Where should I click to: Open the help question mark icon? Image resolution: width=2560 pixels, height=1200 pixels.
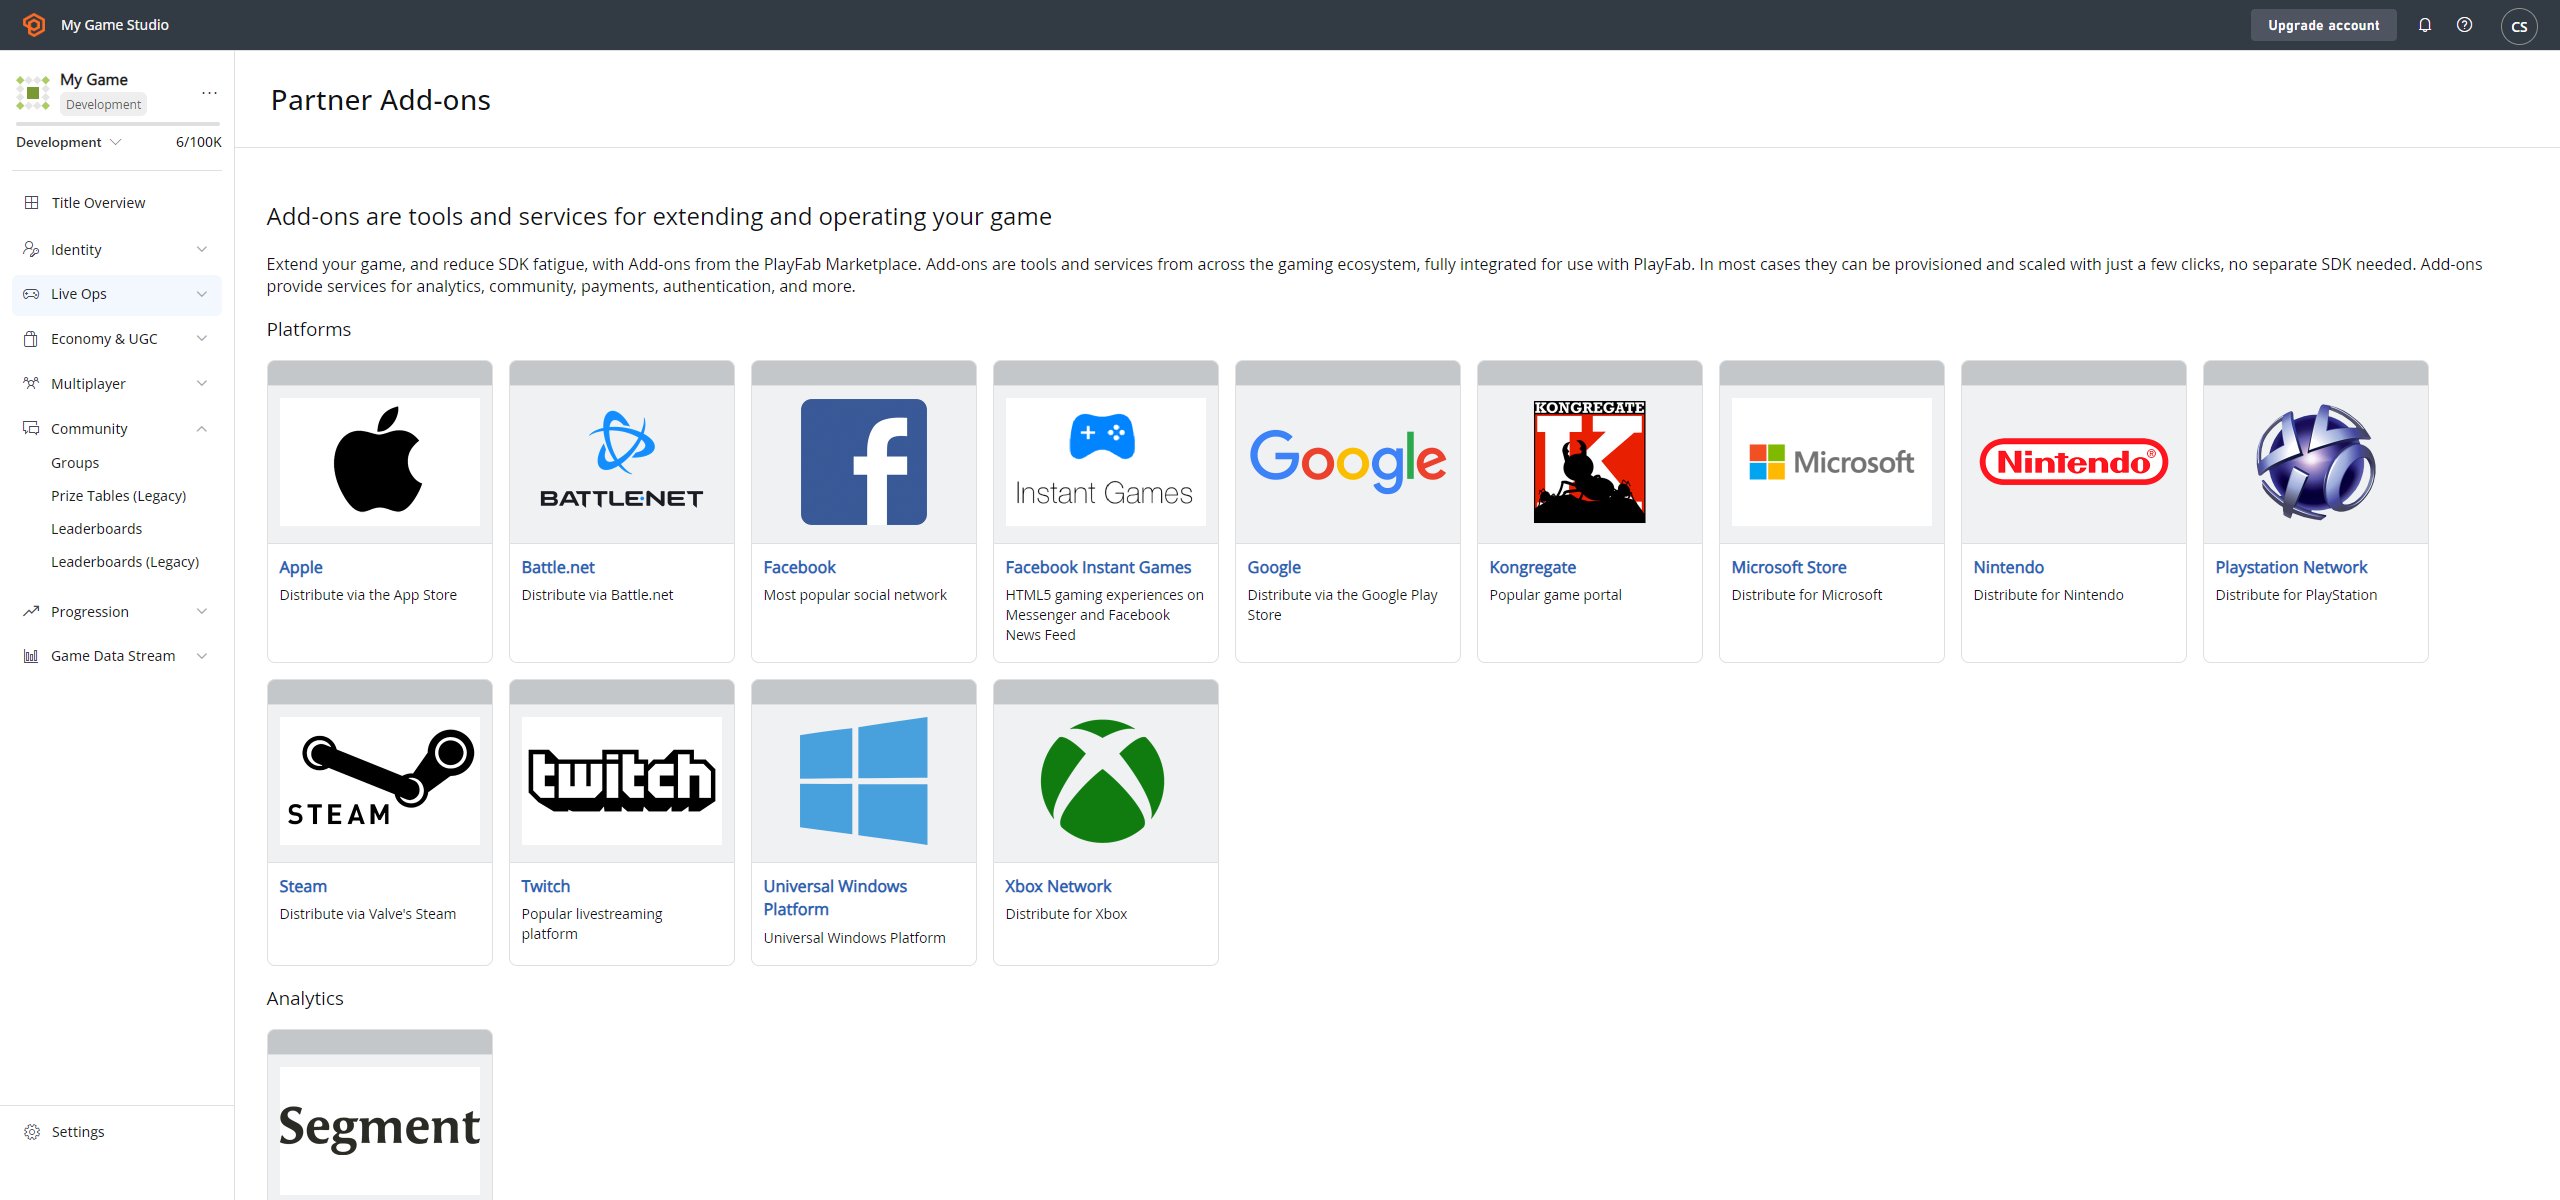(2465, 25)
